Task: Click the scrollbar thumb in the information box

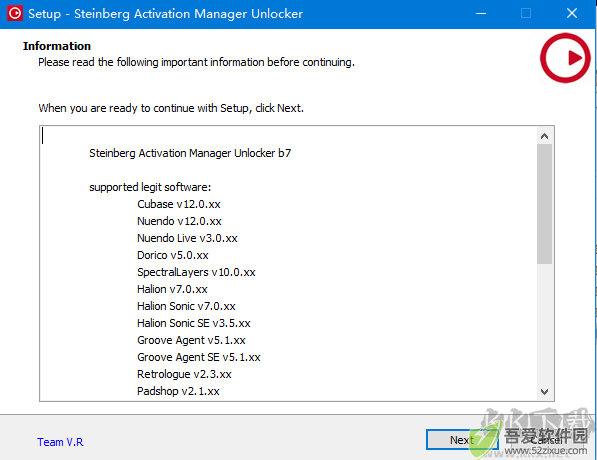Action: click(x=544, y=204)
